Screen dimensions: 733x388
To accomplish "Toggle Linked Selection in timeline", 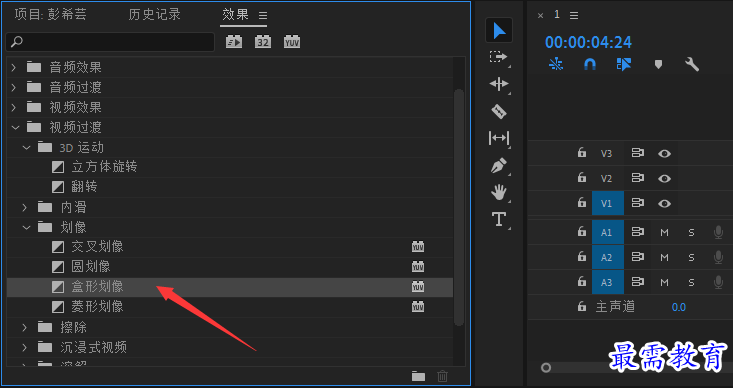I will (624, 64).
